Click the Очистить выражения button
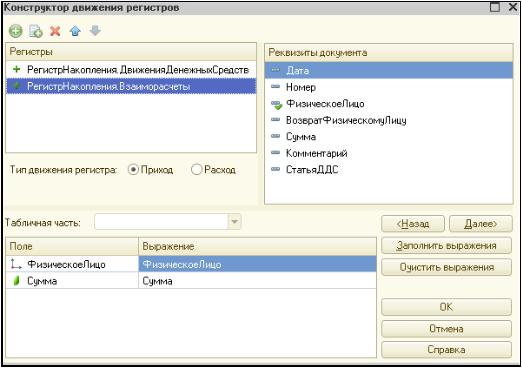522x368 pixels. (x=446, y=267)
